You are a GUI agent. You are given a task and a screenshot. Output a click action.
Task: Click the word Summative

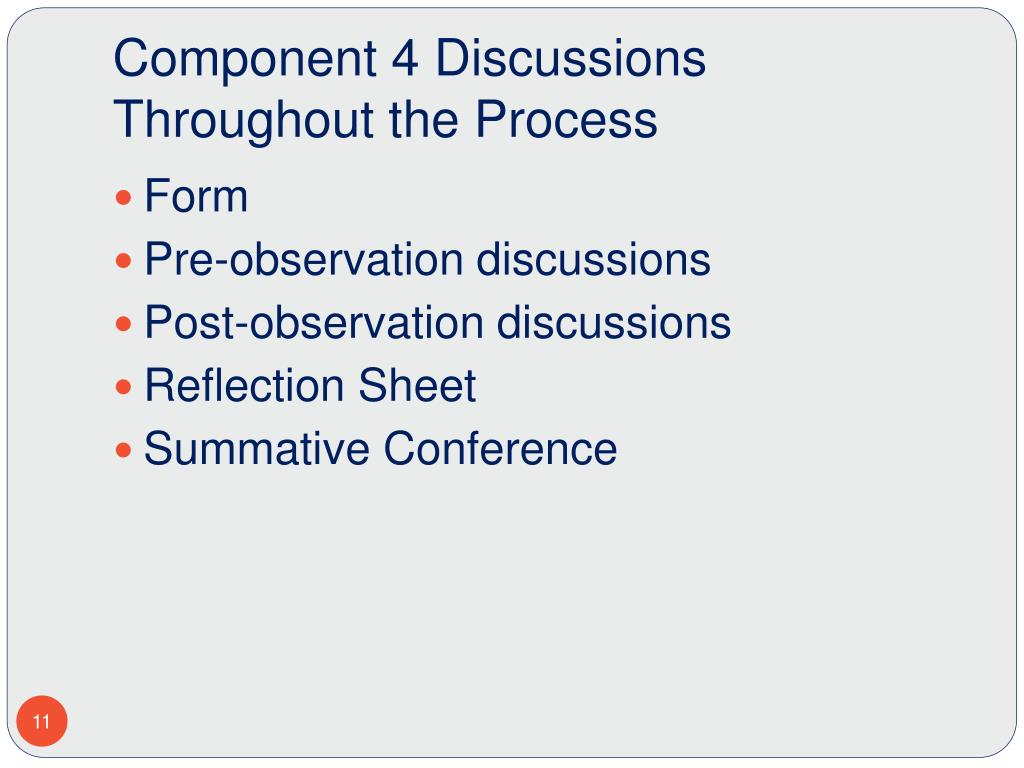(257, 449)
